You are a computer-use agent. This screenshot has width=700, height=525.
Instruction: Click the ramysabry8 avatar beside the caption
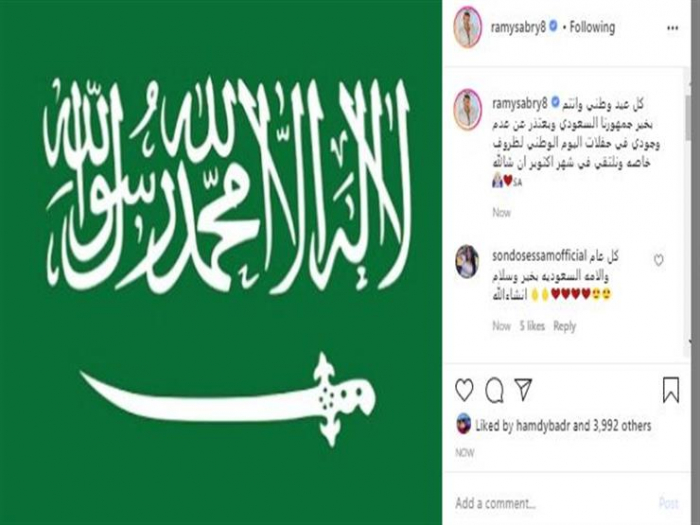[x=467, y=110]
